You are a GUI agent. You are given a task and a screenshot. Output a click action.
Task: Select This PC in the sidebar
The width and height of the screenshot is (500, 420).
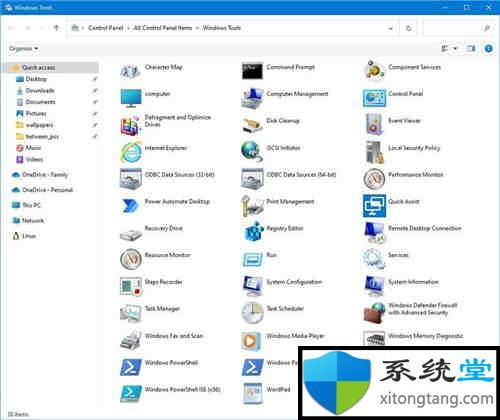click(x=31, y=205)
